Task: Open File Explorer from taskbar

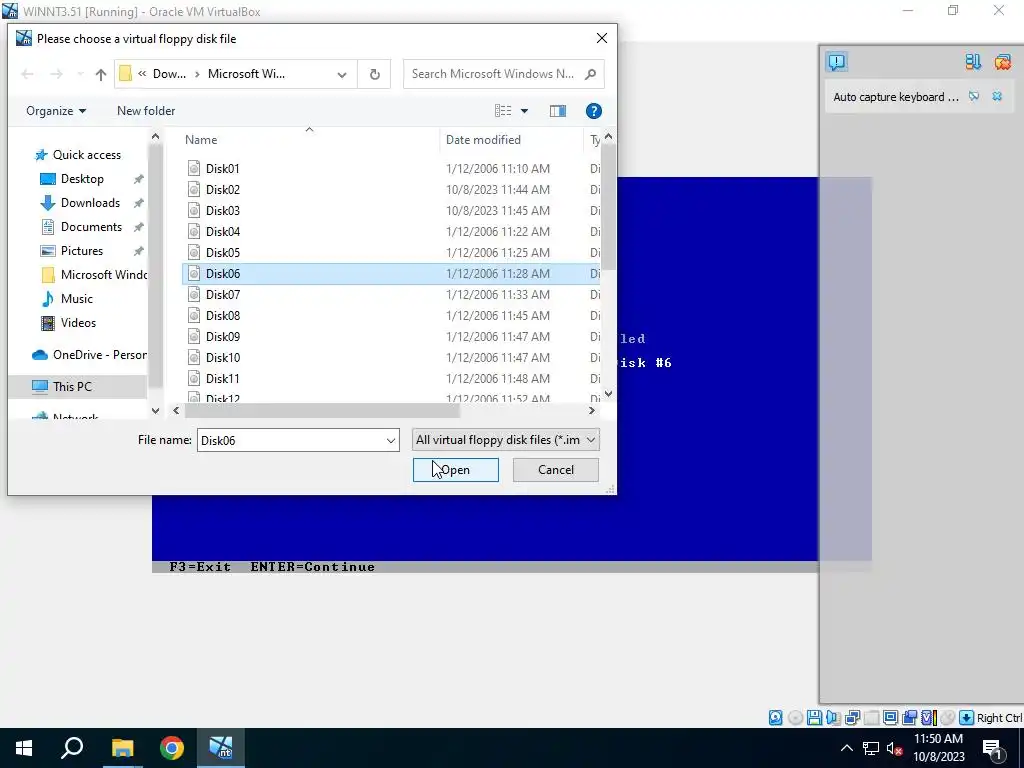Action: 122,748
